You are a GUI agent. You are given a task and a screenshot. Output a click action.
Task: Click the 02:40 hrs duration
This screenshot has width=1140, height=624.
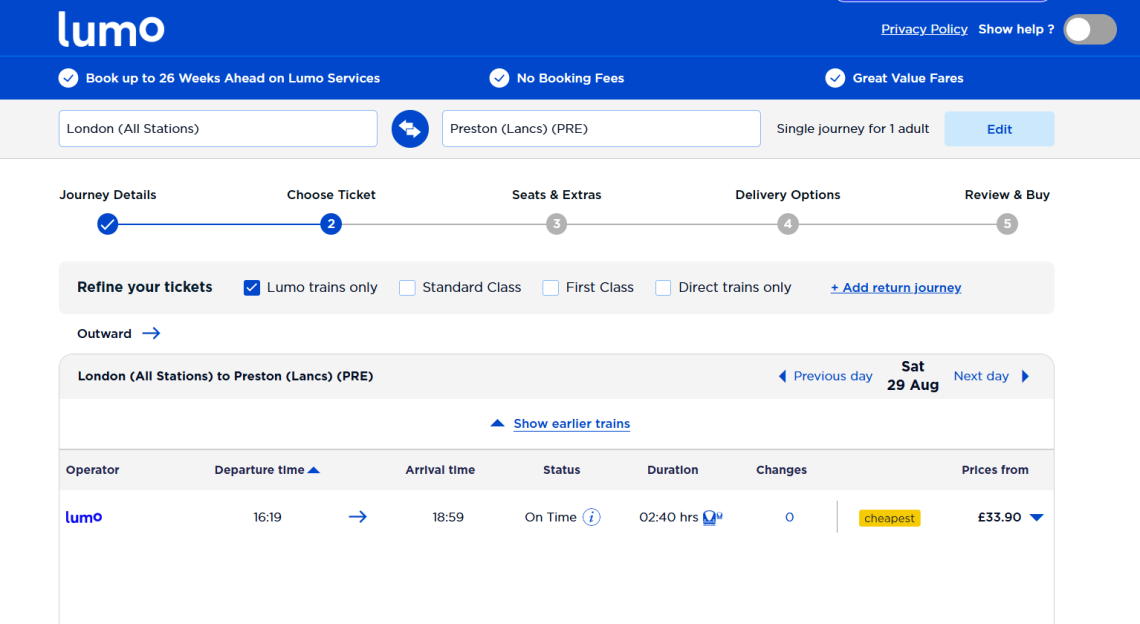[x=668, y=517]
